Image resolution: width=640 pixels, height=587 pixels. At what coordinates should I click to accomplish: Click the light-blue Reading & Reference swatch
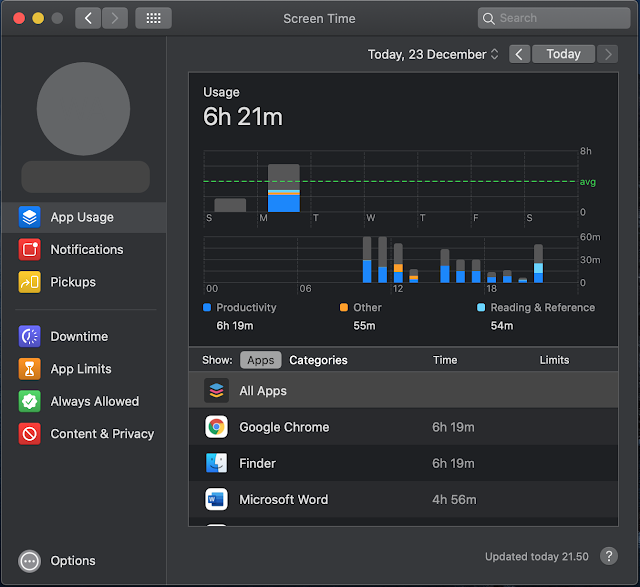coord(481,307)
